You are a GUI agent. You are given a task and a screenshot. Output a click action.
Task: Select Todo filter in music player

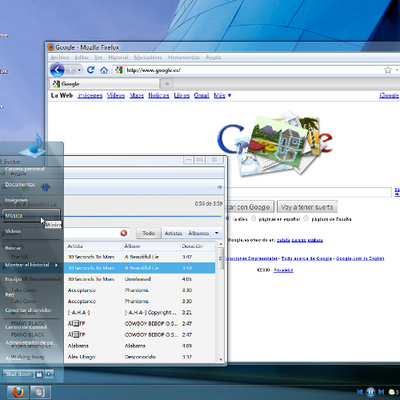149,233
